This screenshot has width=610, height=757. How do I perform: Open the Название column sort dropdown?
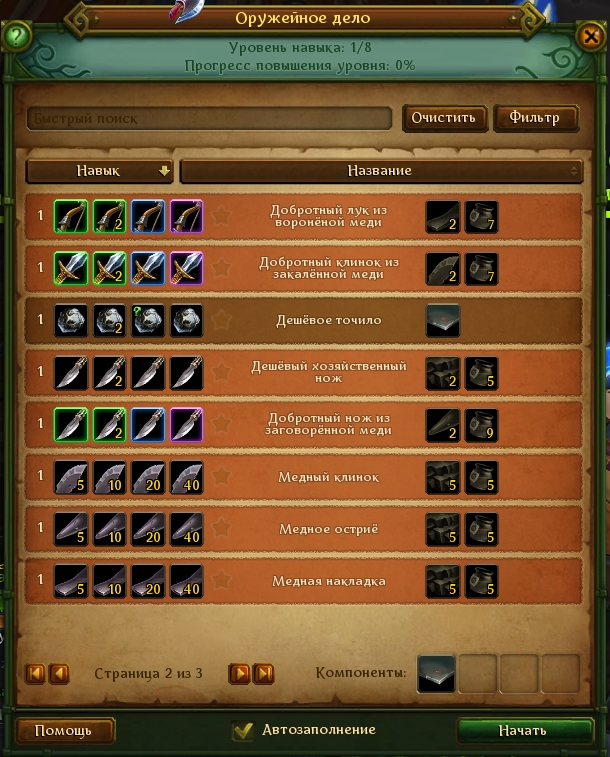pyautogui.click(x=381, y=171)
